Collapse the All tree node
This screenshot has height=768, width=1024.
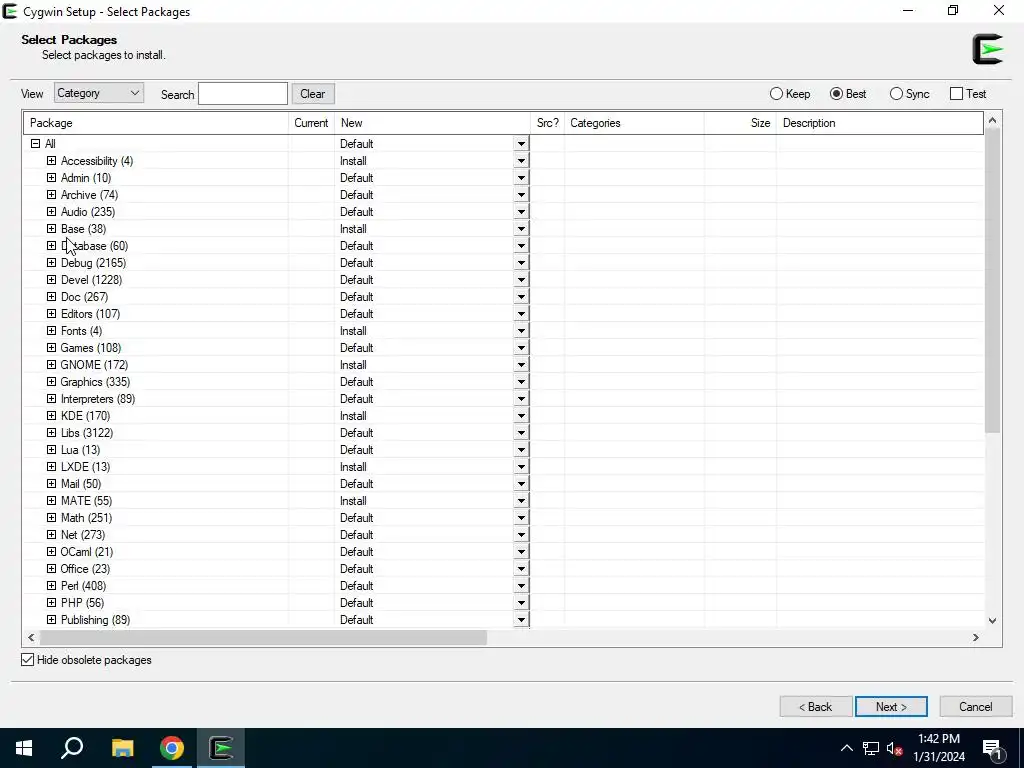pyautogui.click(x=35, y=144)
